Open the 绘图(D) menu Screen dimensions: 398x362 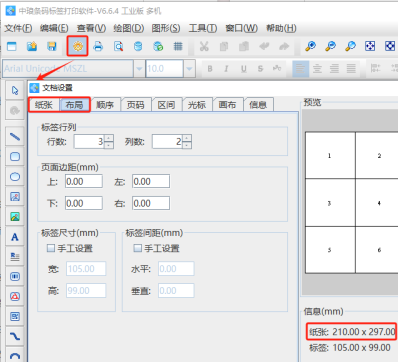[129, 28]
